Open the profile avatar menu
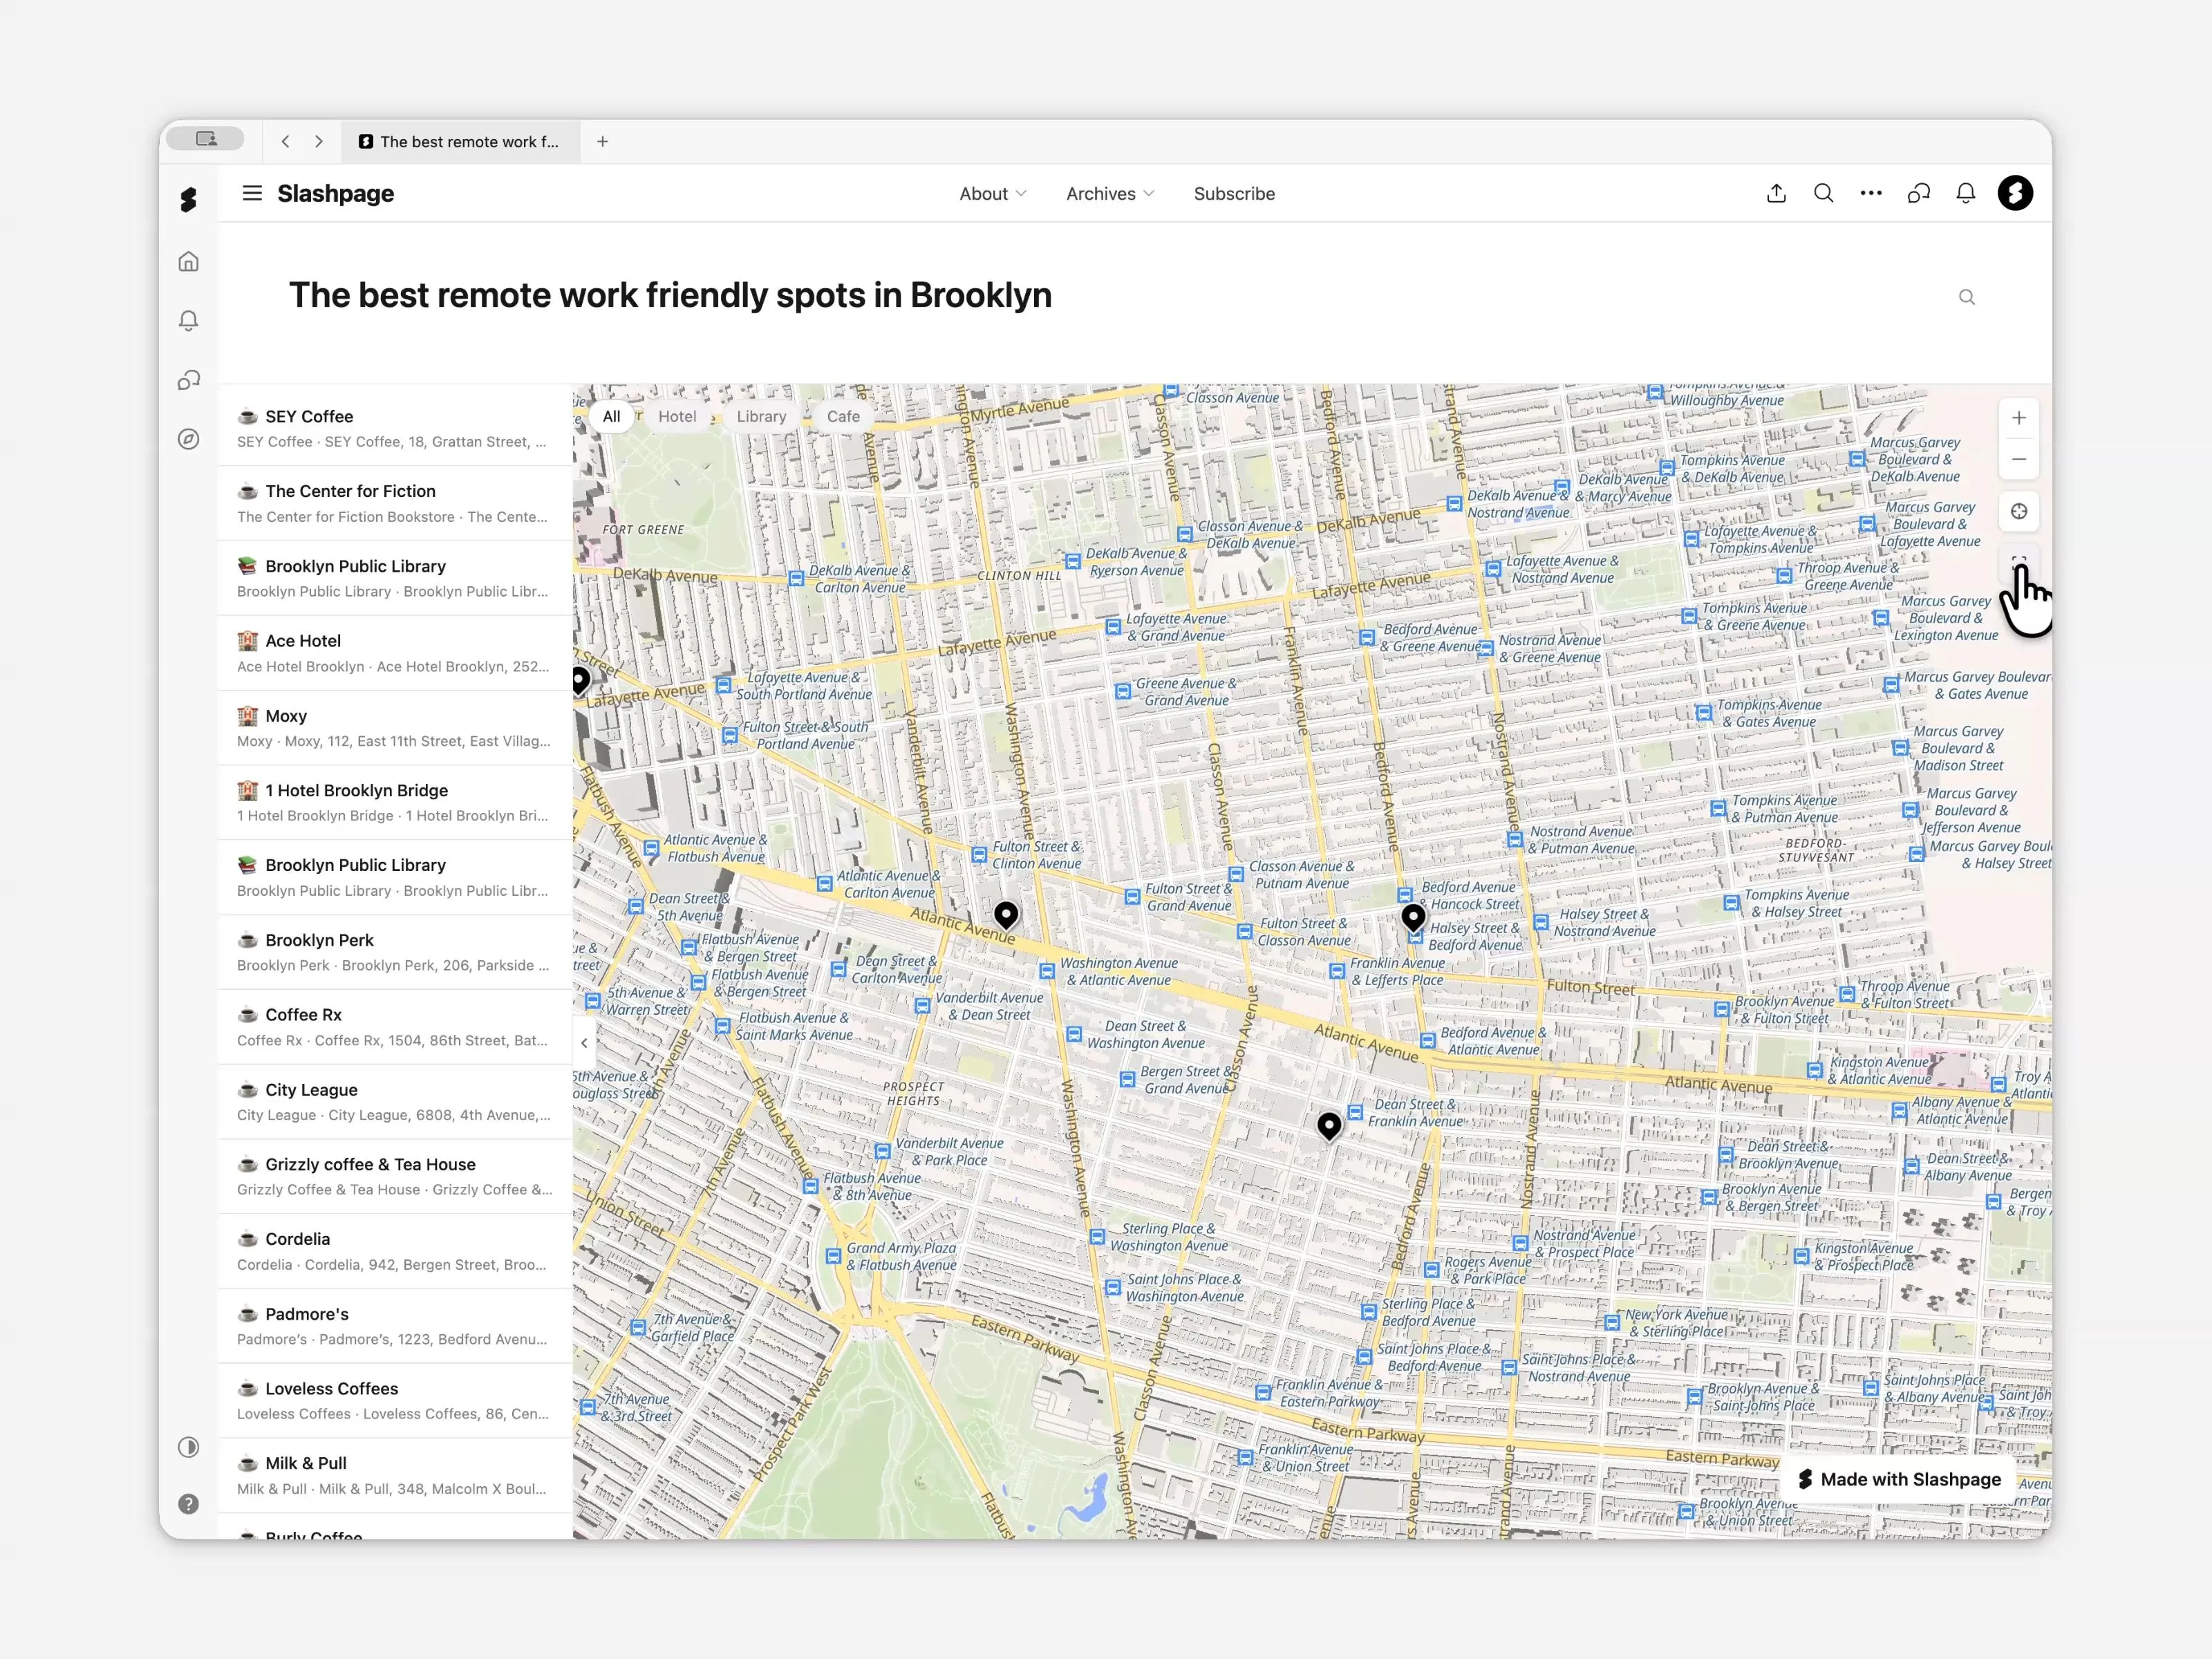The width and height of the screenshot is (2212, 1659). pyautogui.click(x=2015, y=194)
